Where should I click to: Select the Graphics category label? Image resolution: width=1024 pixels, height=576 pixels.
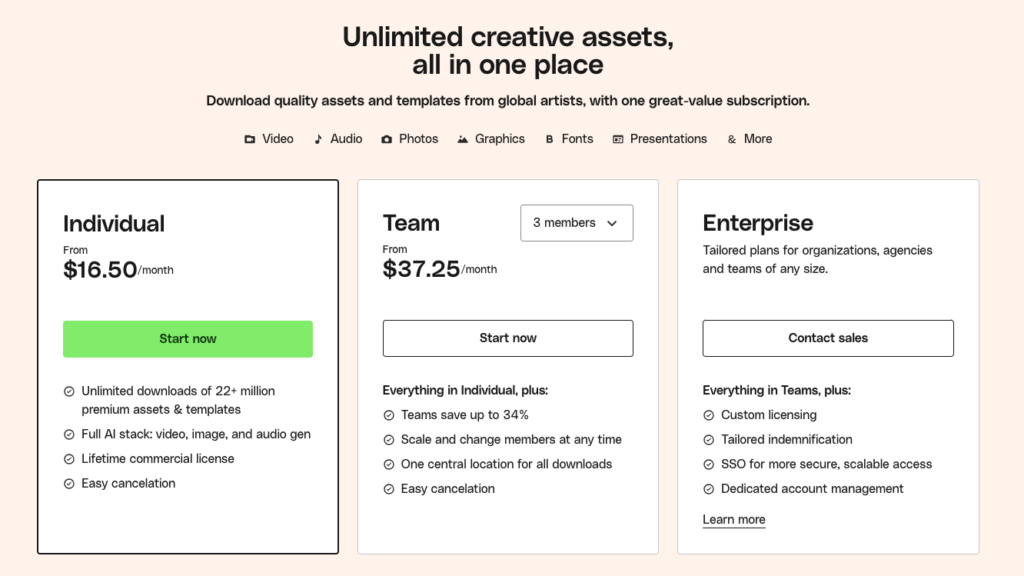[500, 139]
